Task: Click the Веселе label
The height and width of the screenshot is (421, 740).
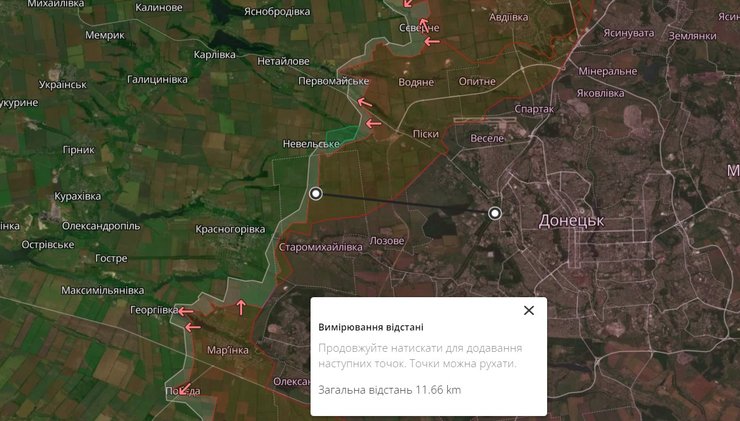Action: pos(487,138)
